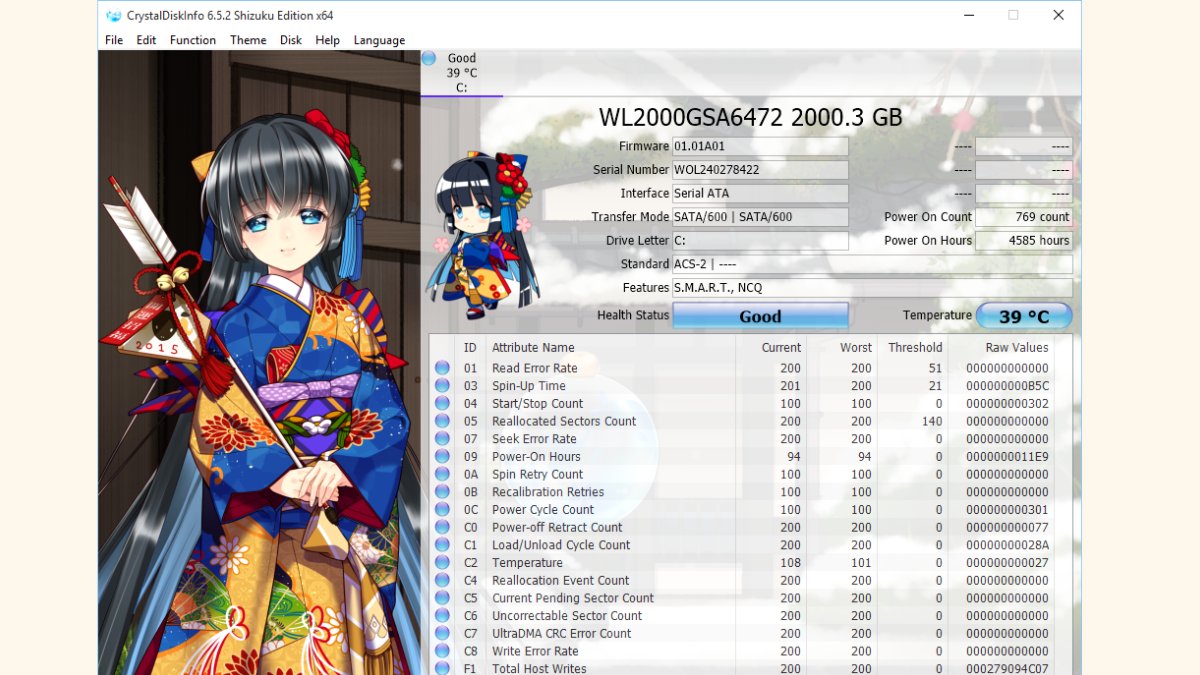Click the Power On Count value 769 count
Image resolution: width=1200 pixels, height=675 pixels.
pyautogui.click(x=1024, y=217)
